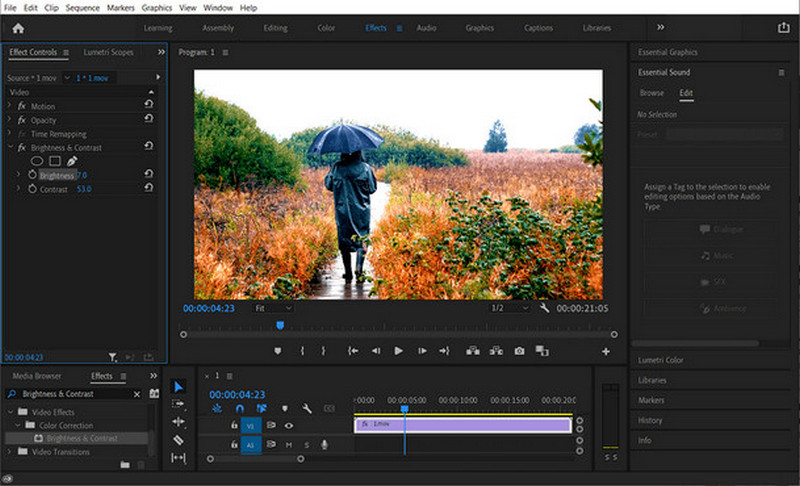Set Mark In point
800x486 pixels.
pos(302,351)
